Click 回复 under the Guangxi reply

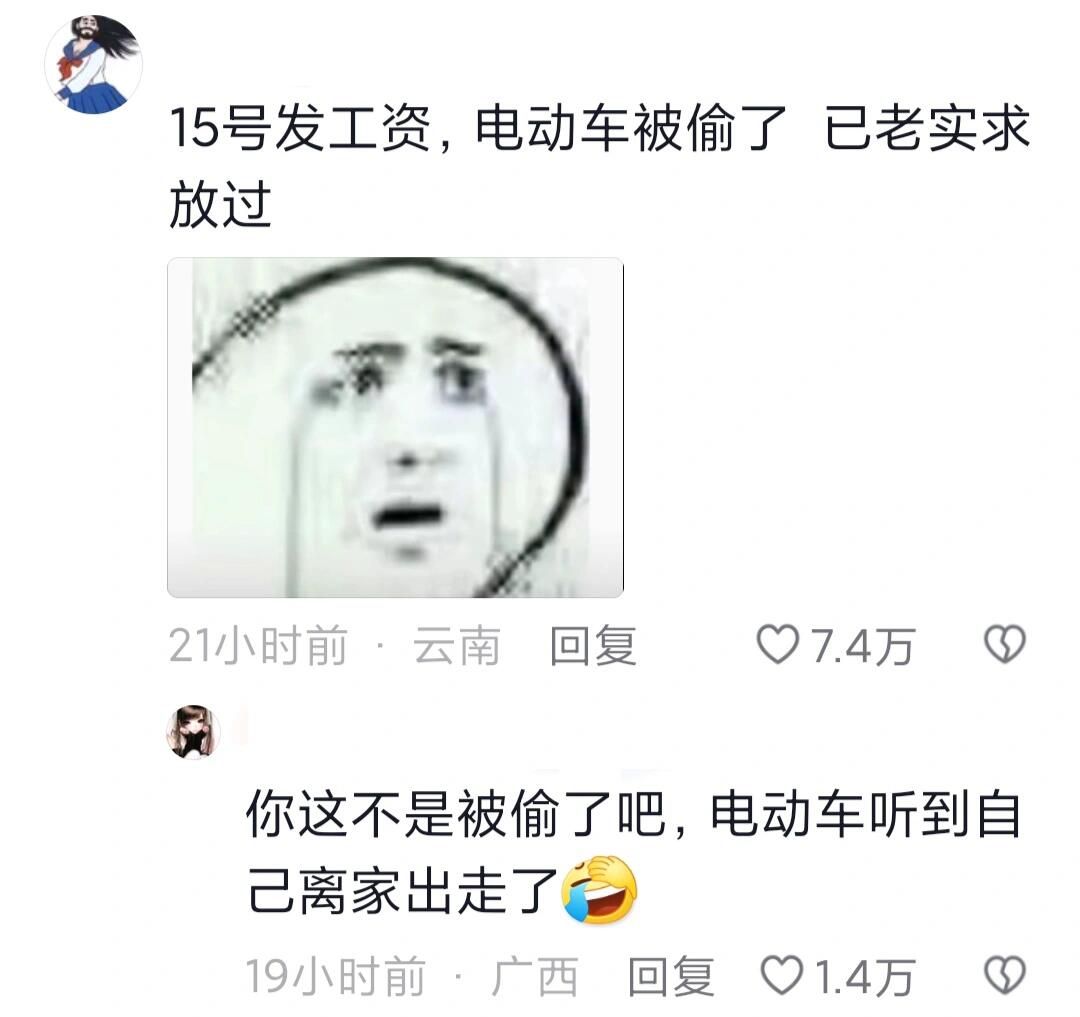[671, 976]
